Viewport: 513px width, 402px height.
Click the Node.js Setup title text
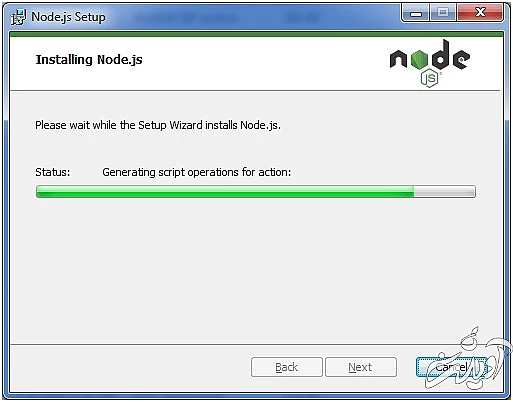tap(68, 17)
